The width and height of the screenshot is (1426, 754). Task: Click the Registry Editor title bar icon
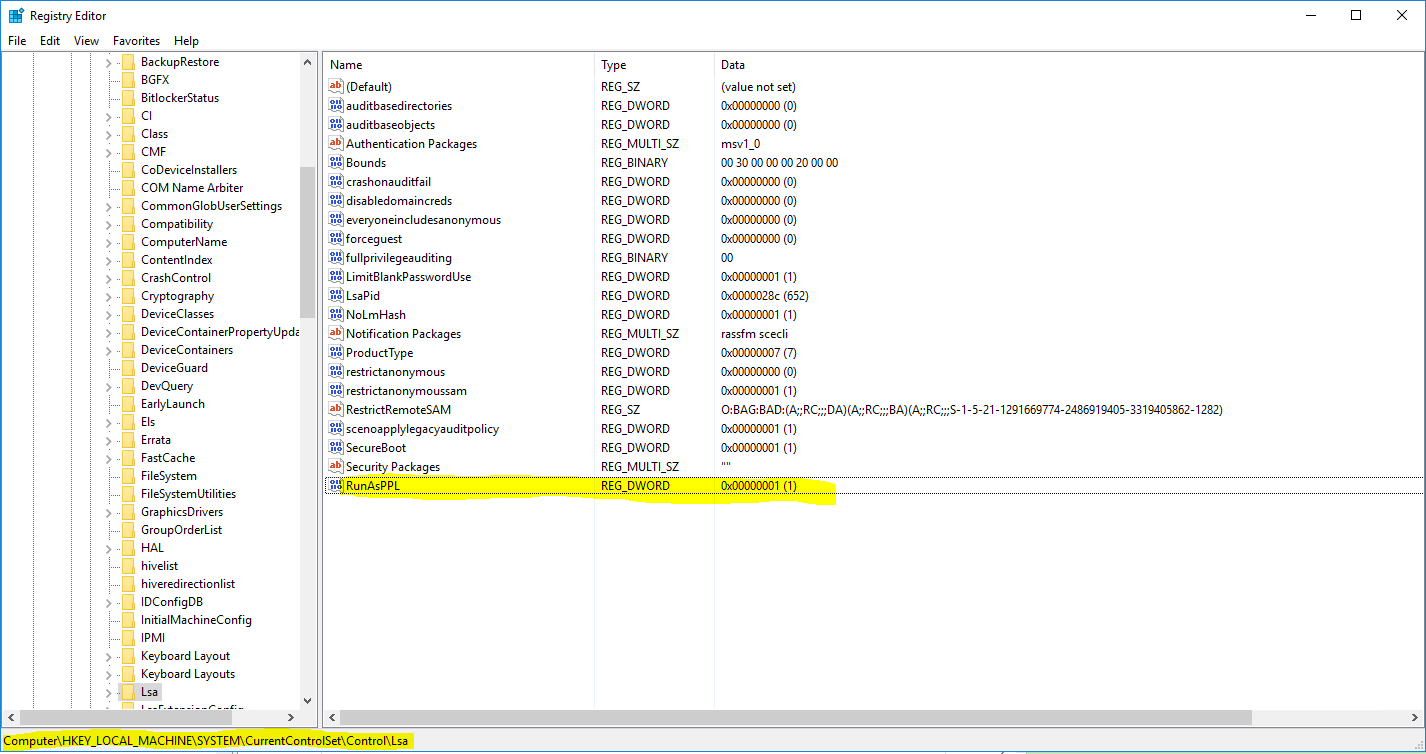16,15
